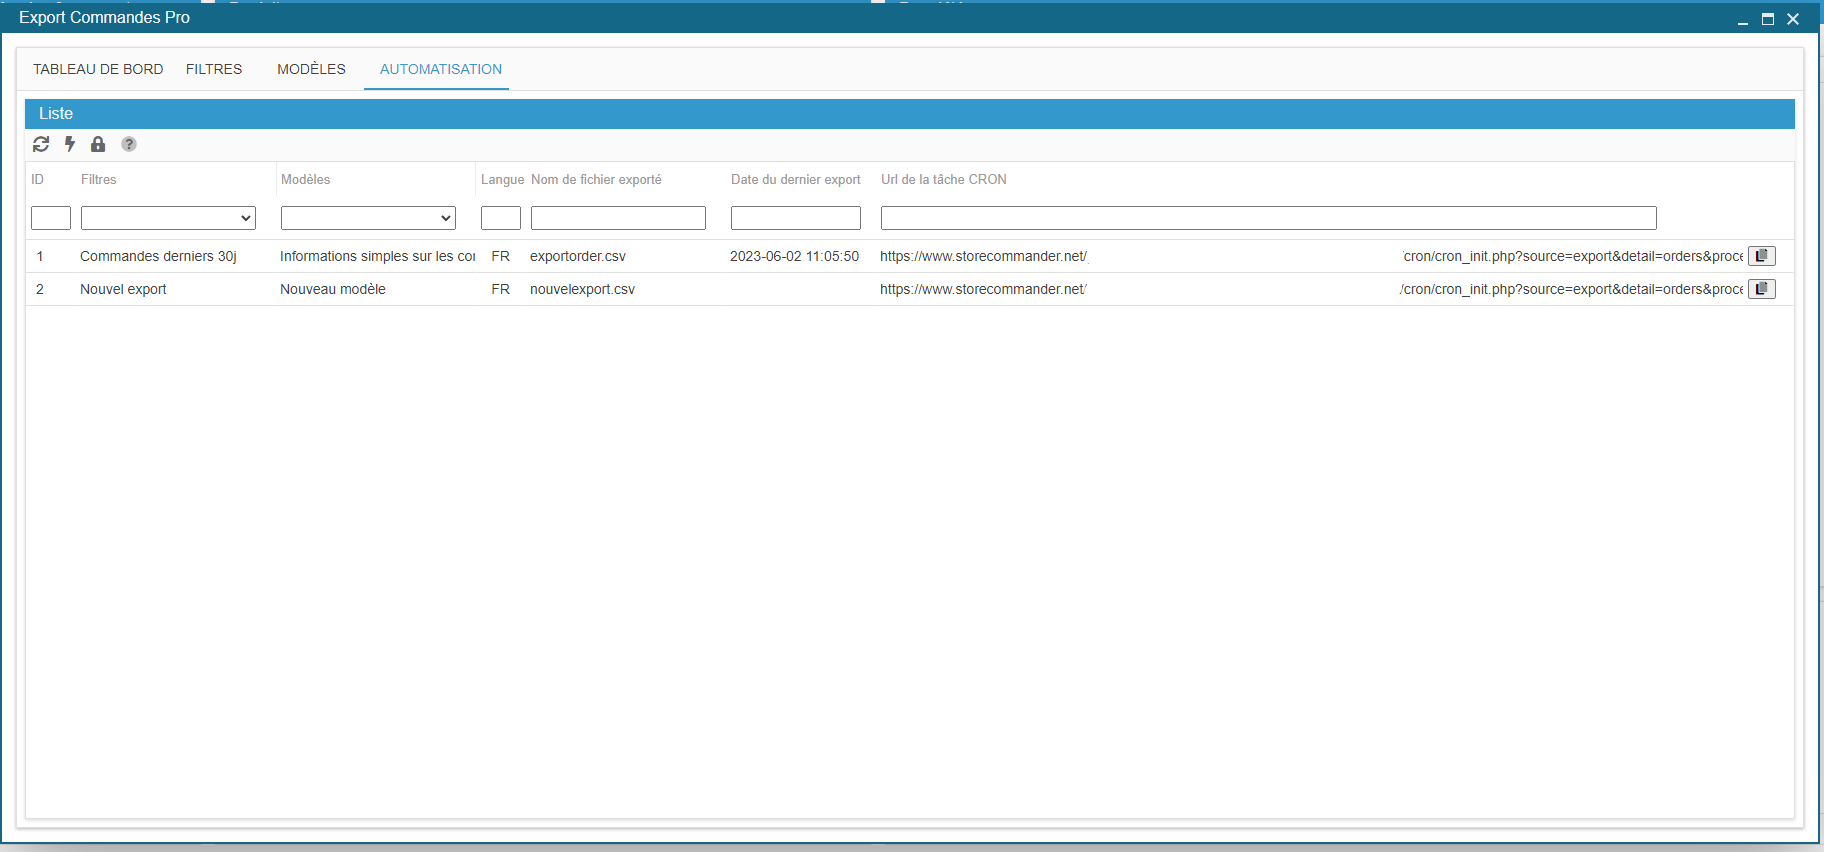Click the Url de la tâche CRON filter field
This screenshot has height=852, width=1824.
(x=1268, y=218)
